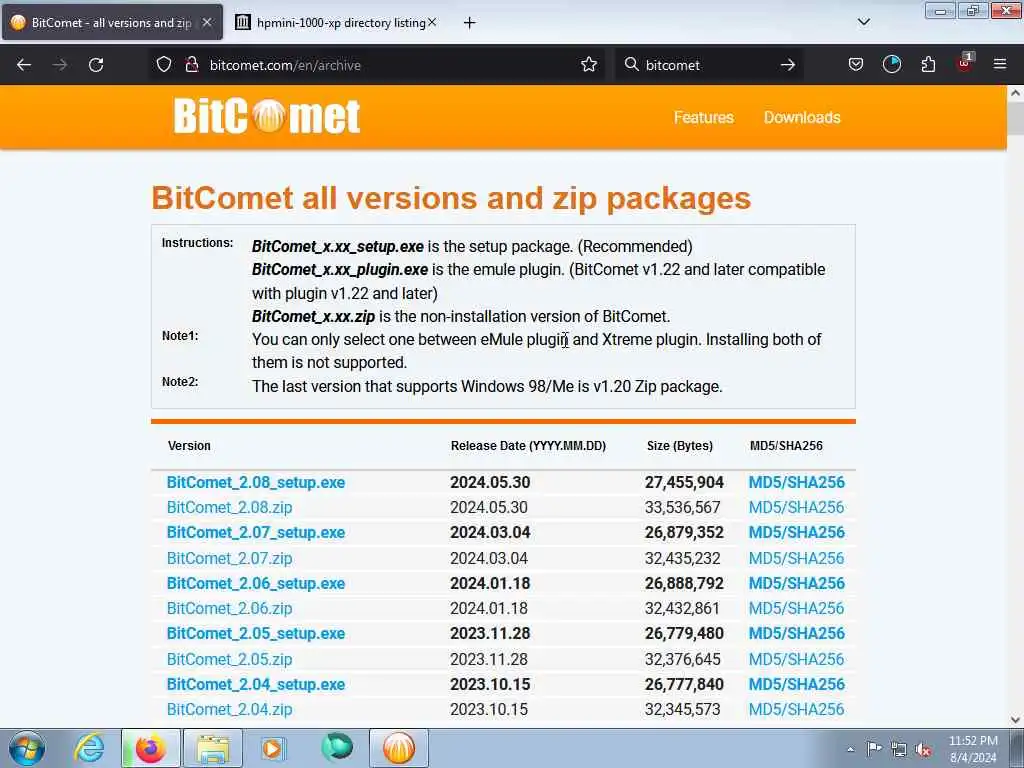
Task: Open the Features menu item
Action: click(x=703, y=118)
